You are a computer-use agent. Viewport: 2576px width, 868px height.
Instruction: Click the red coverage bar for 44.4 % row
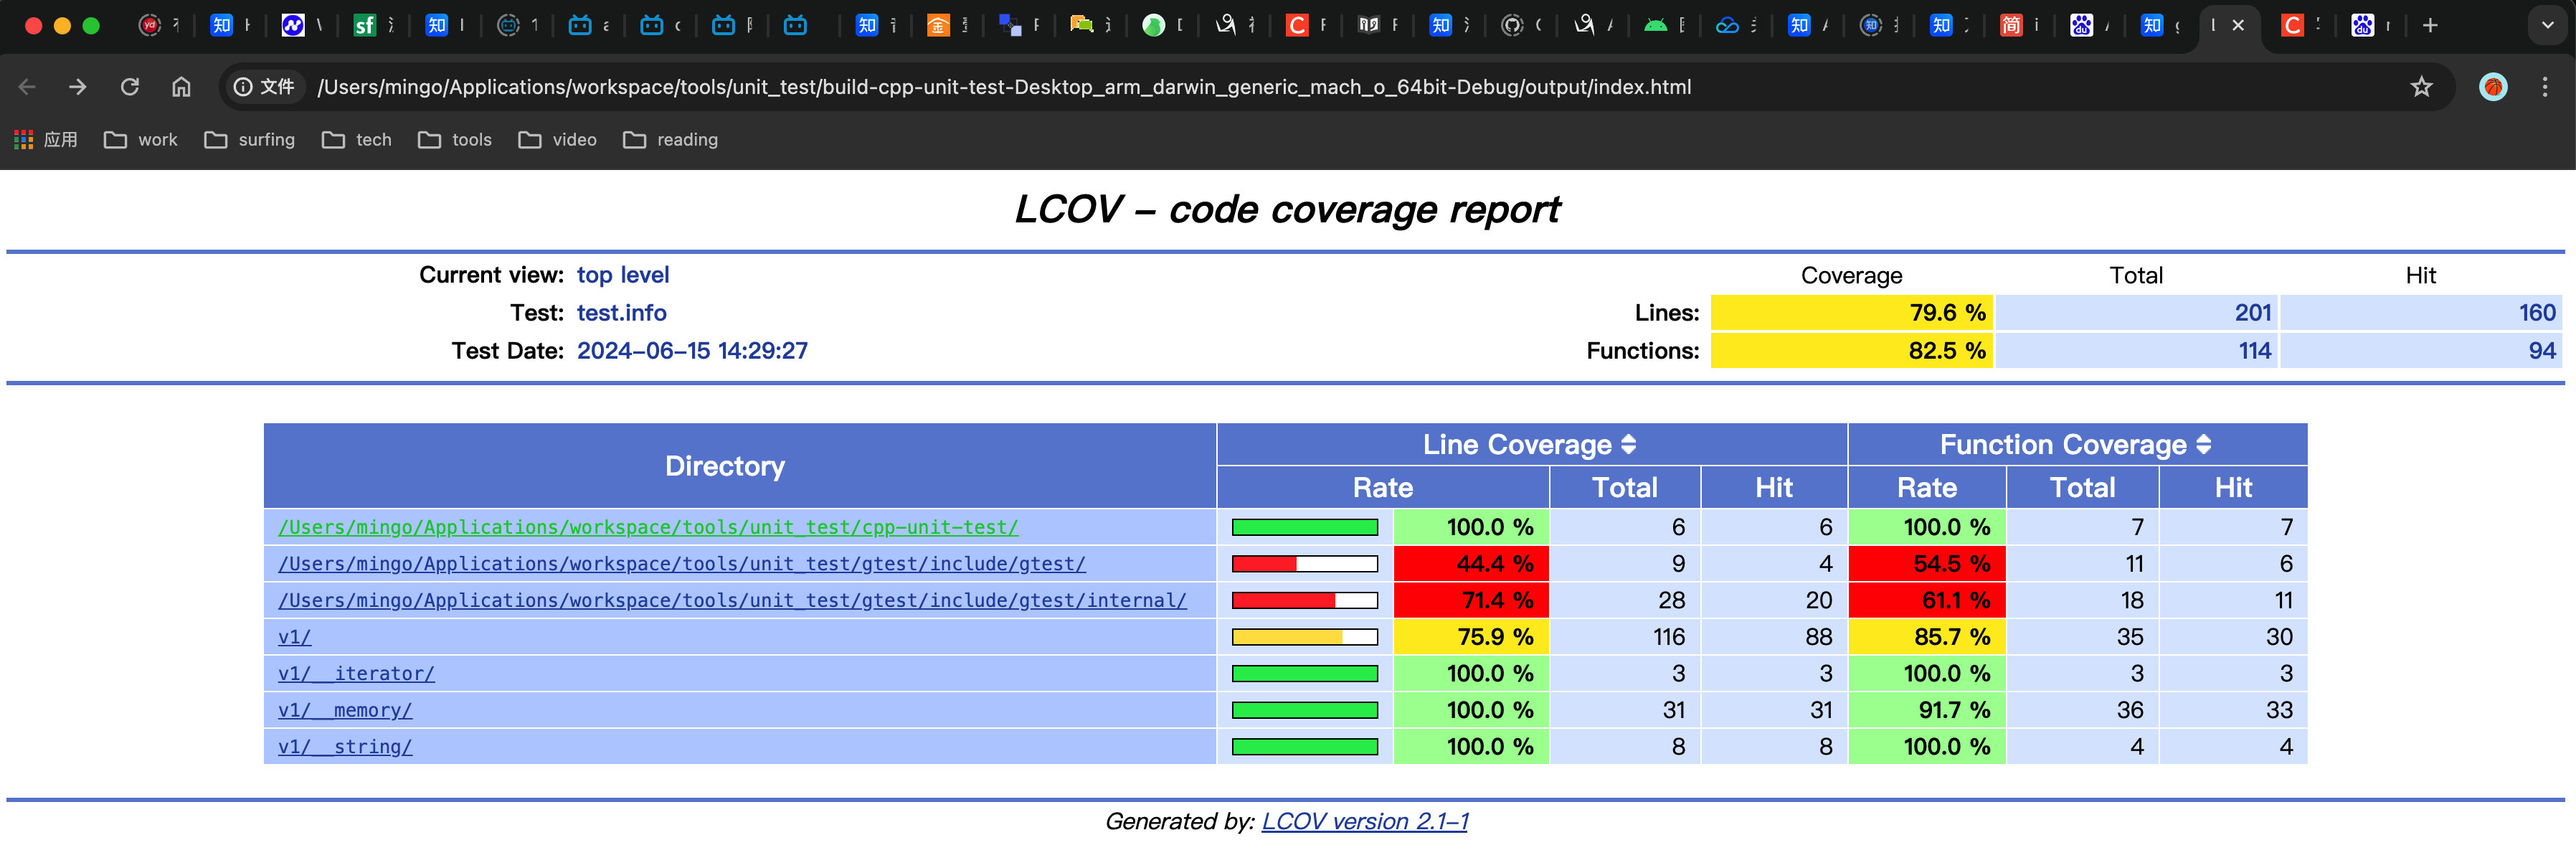click(1304, 564)
